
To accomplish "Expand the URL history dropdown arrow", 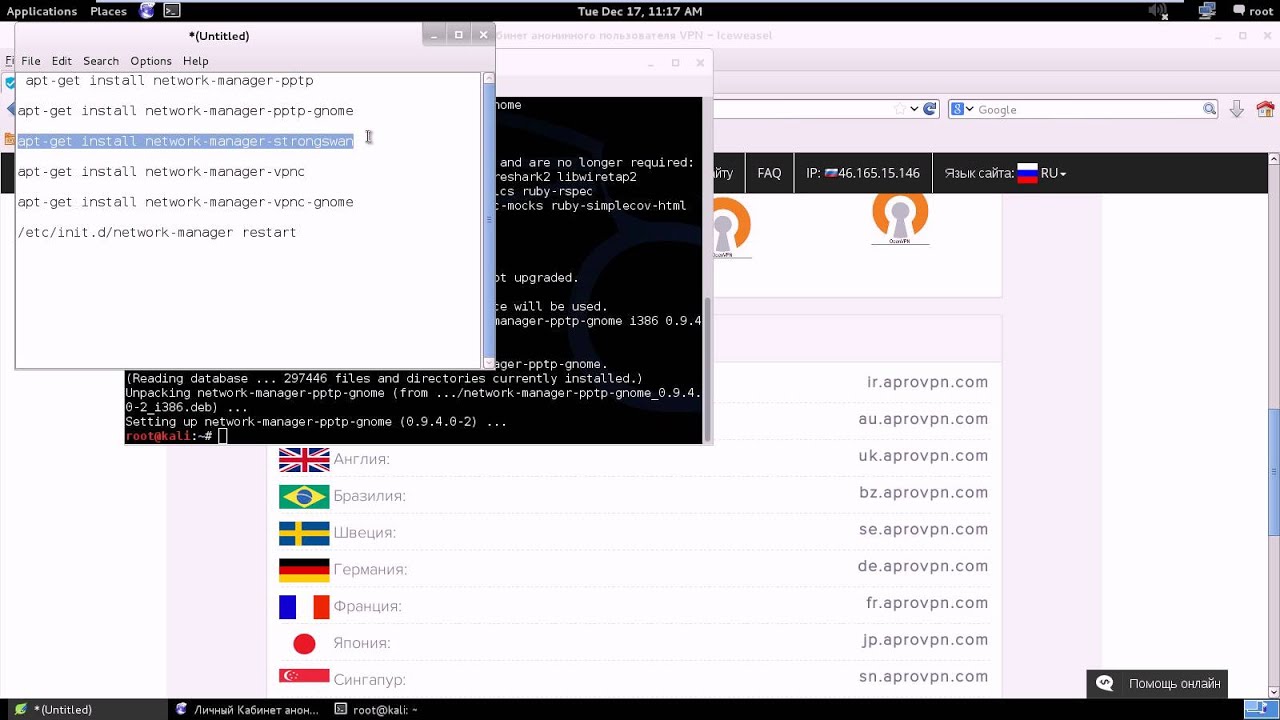I will click(x=914, y=109).
